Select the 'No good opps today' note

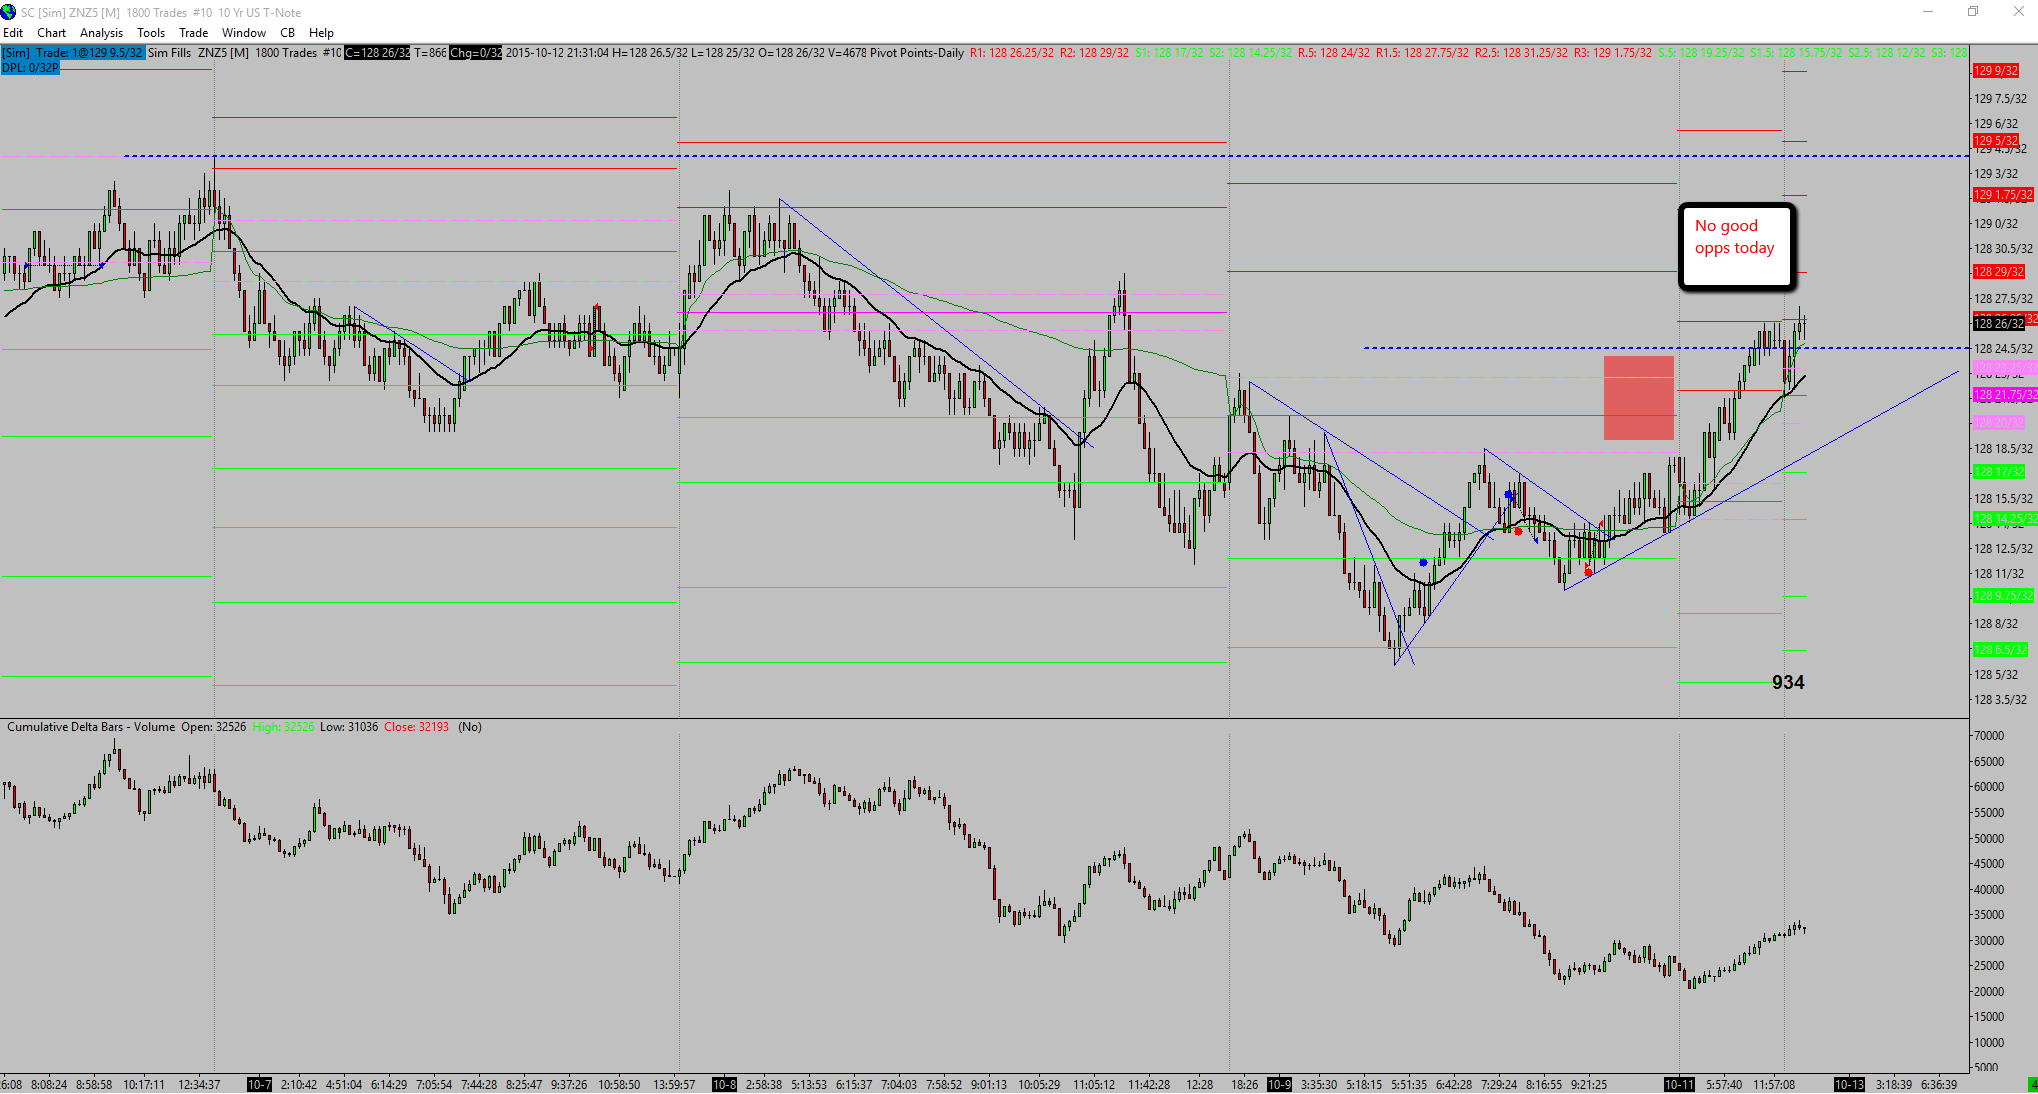(1736, 247)
